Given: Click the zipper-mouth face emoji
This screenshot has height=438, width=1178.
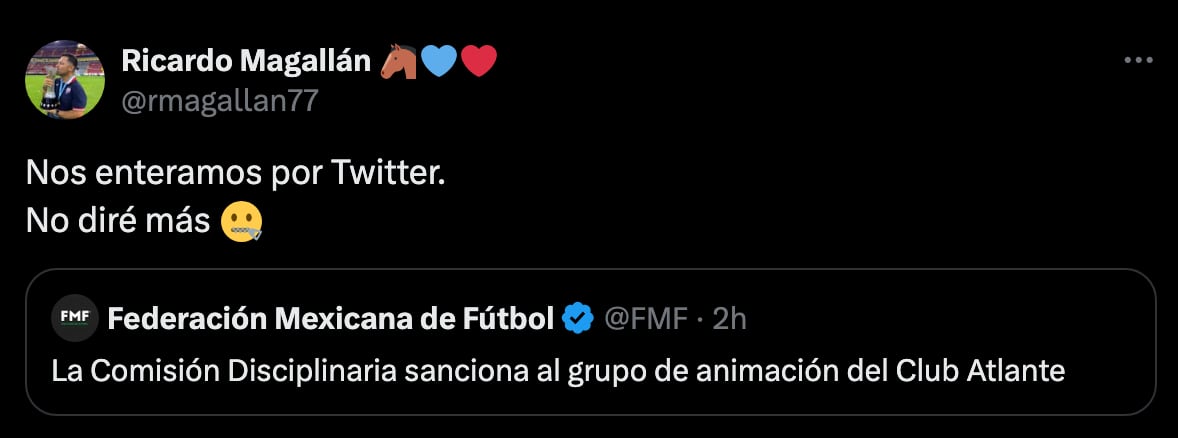Looking at the screenshot, I should (243, 220).
